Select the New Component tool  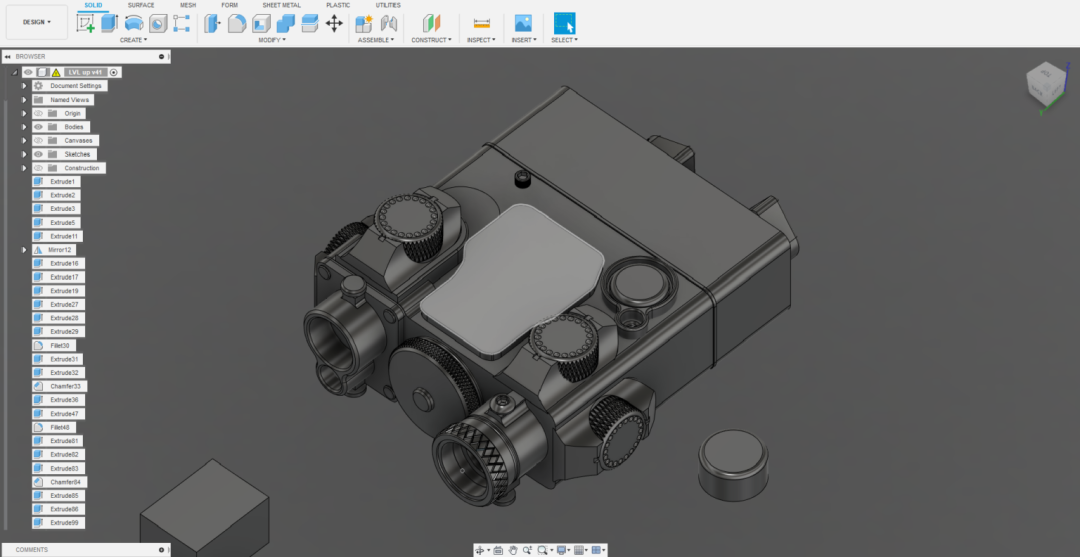click(364, 23)
